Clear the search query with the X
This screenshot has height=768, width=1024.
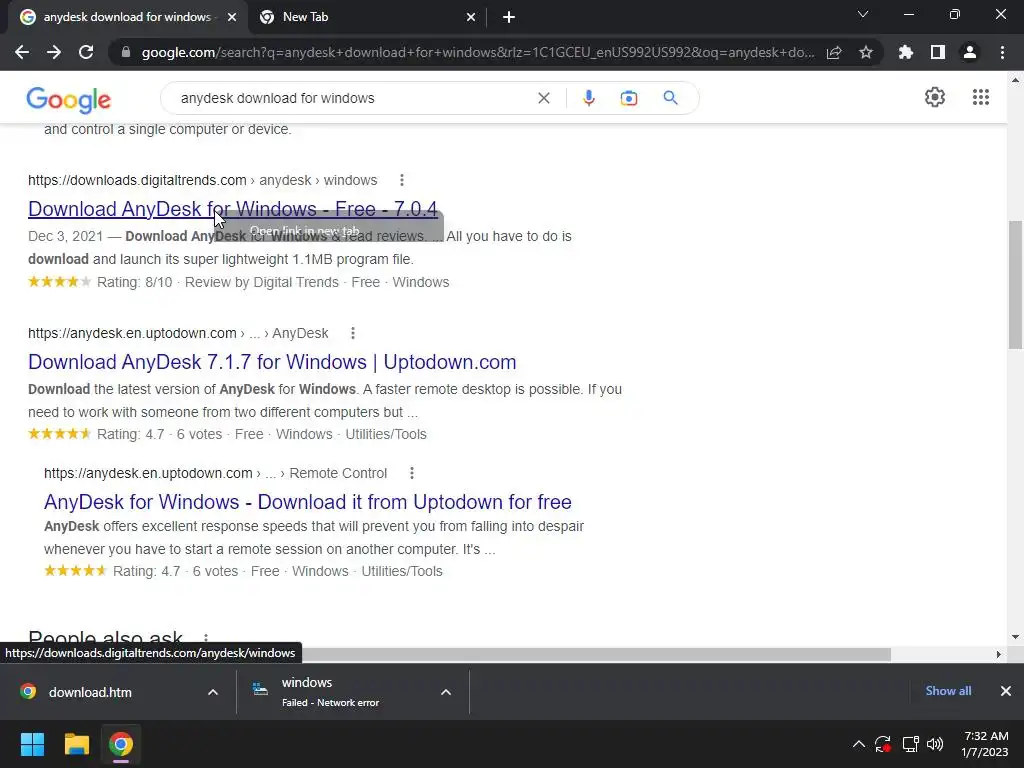(543, 98)
